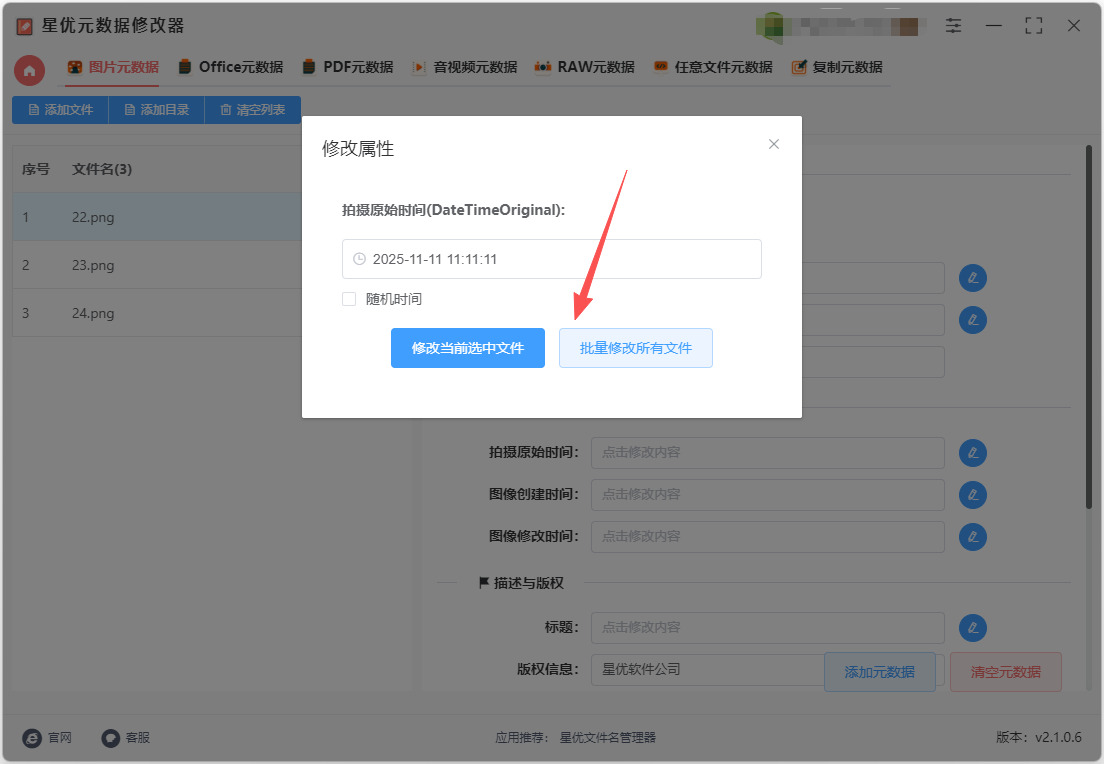The width and height of the screenshot is (1104, 764).
Task: Click the red home icon
Action: tap(30, 70)
